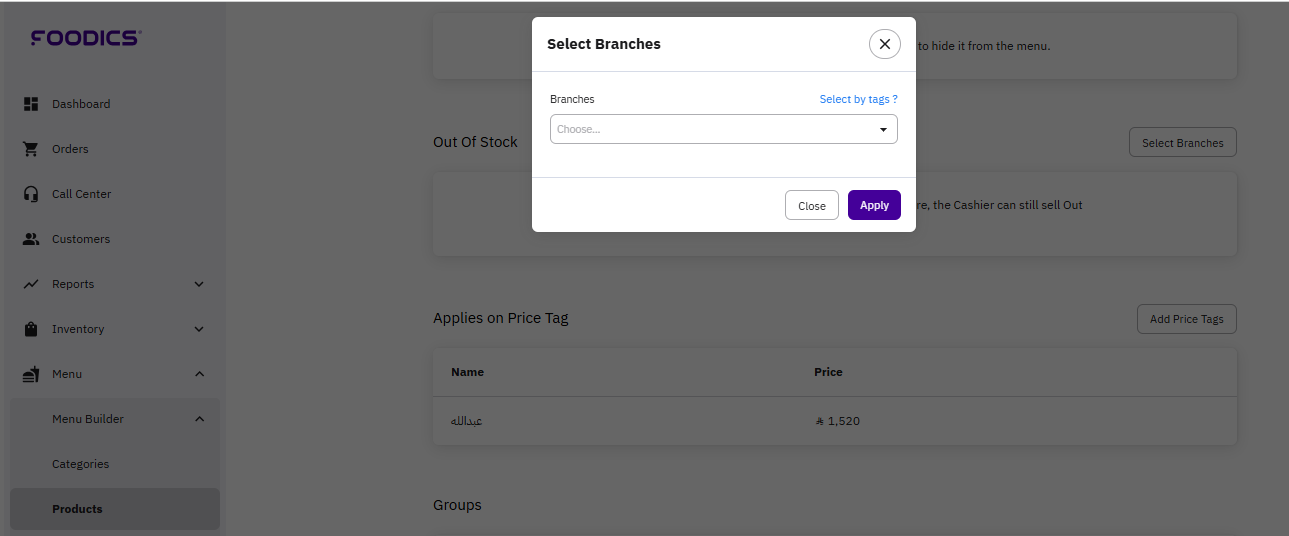Click the Customers people icon
Image resolution: width=1289 pixels, height=536 pixels.
[x=31, y=239]
